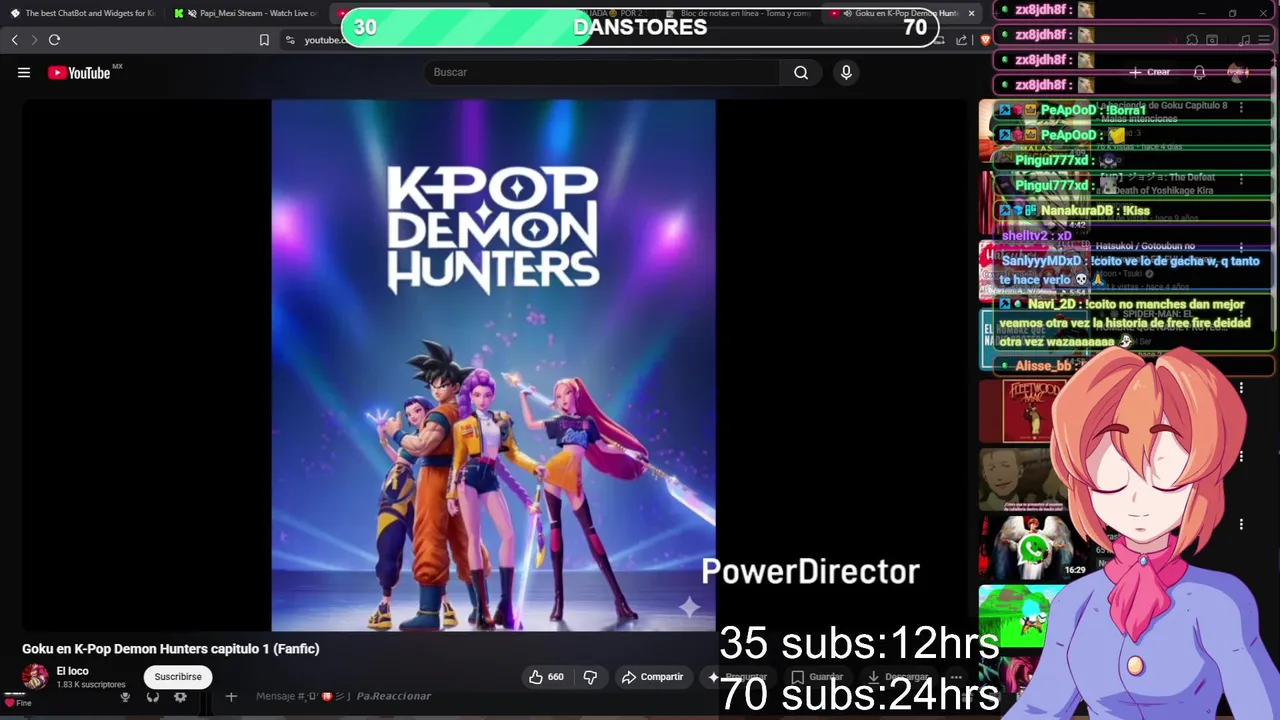Switch to Bloc de notas en línea tab
The image size is (1280, 720).
(740, 13)
